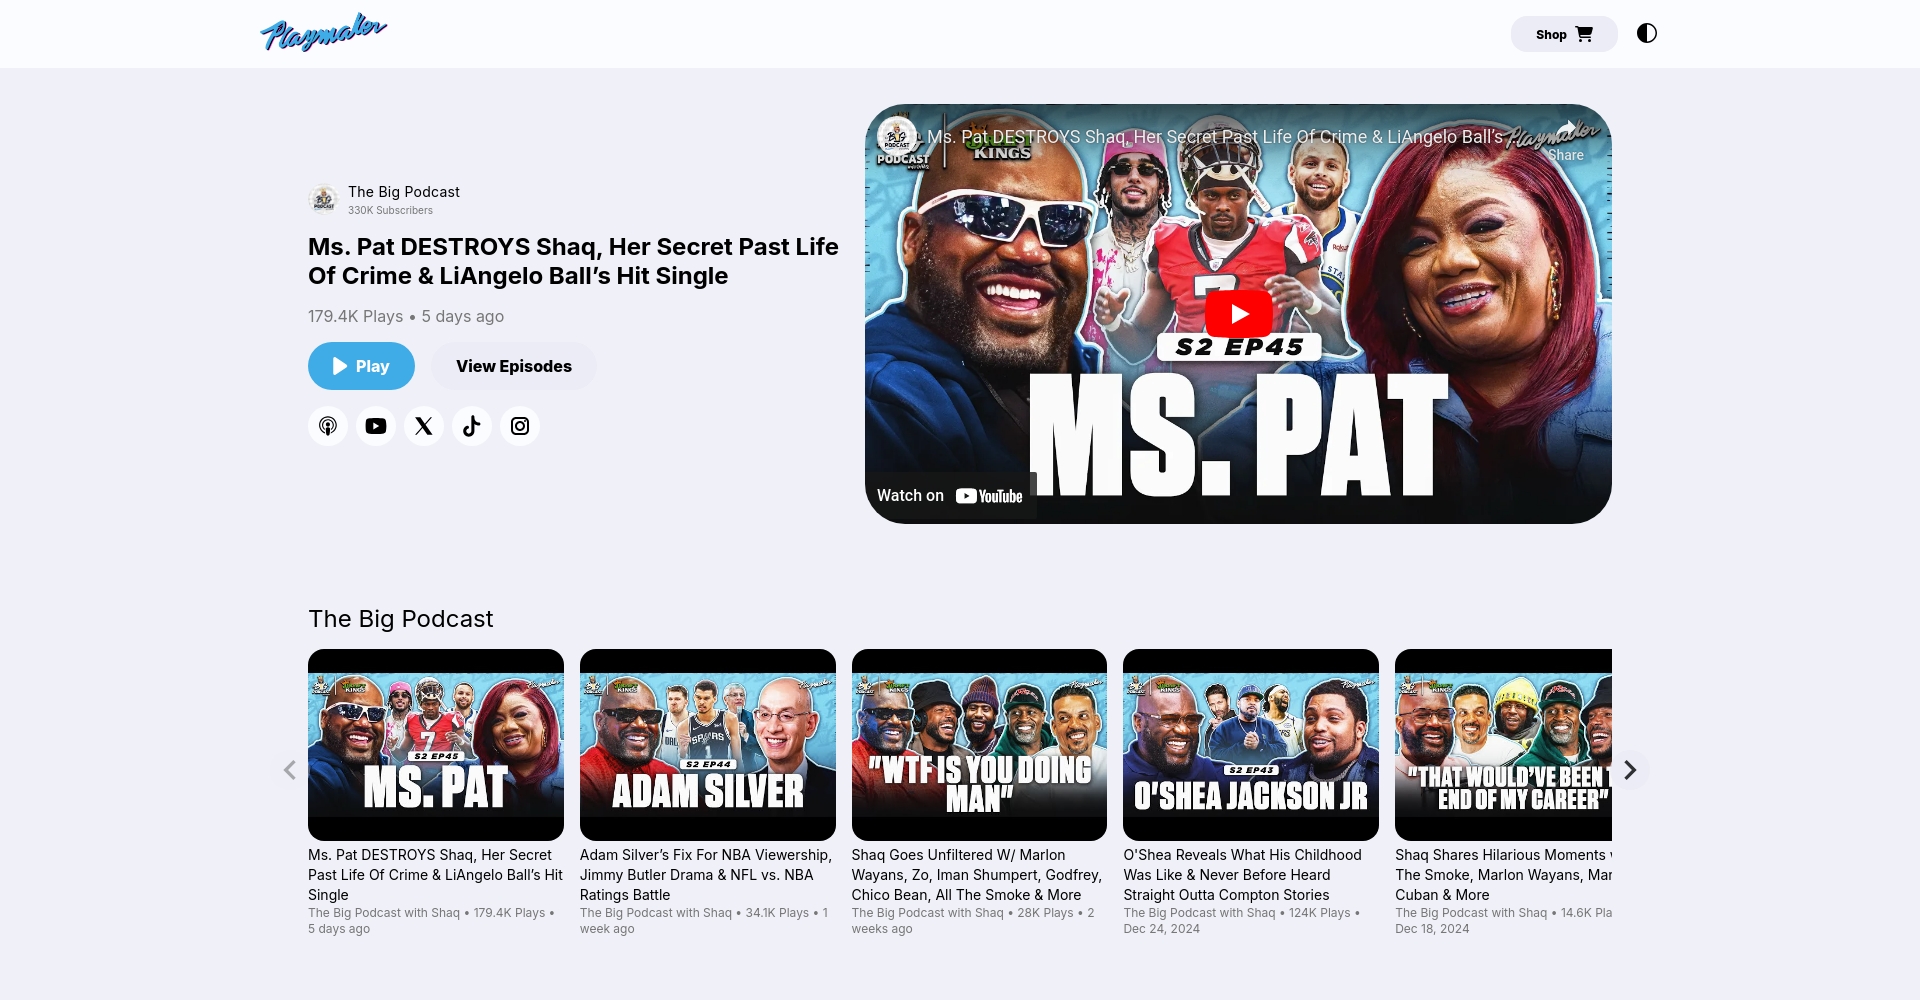Open the Apple Podcasts icon link
1920x1000 pixels.
pyautogui.click(x=328, y=426)
